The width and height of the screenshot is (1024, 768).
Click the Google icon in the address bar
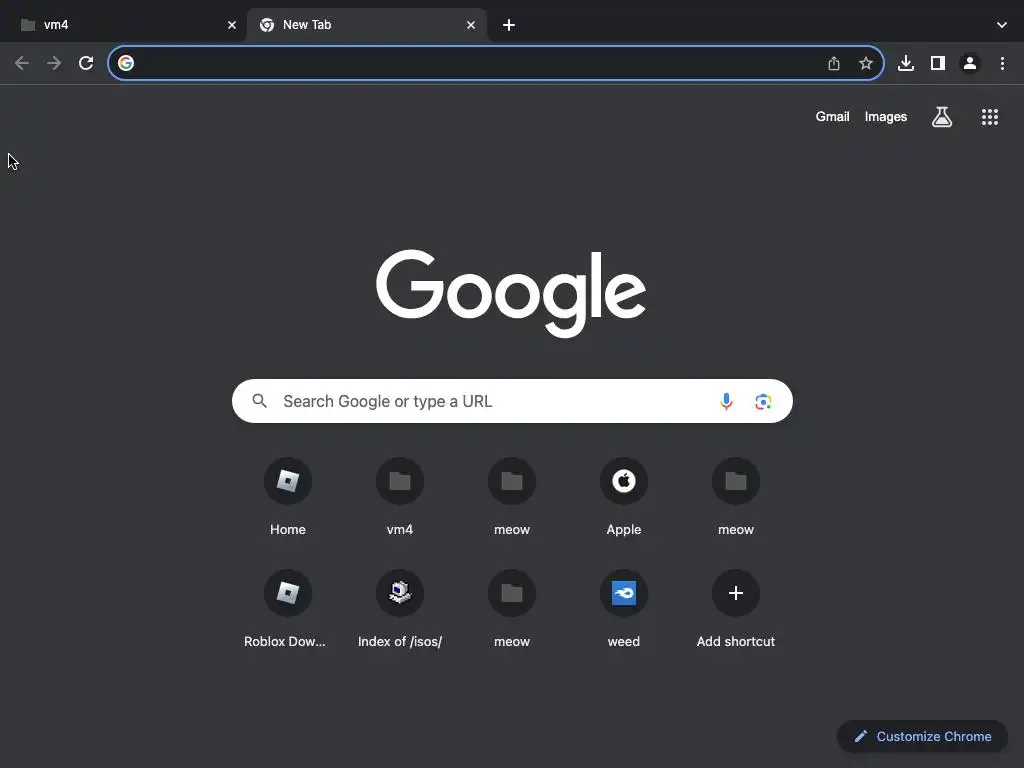(x=126, y=63)
